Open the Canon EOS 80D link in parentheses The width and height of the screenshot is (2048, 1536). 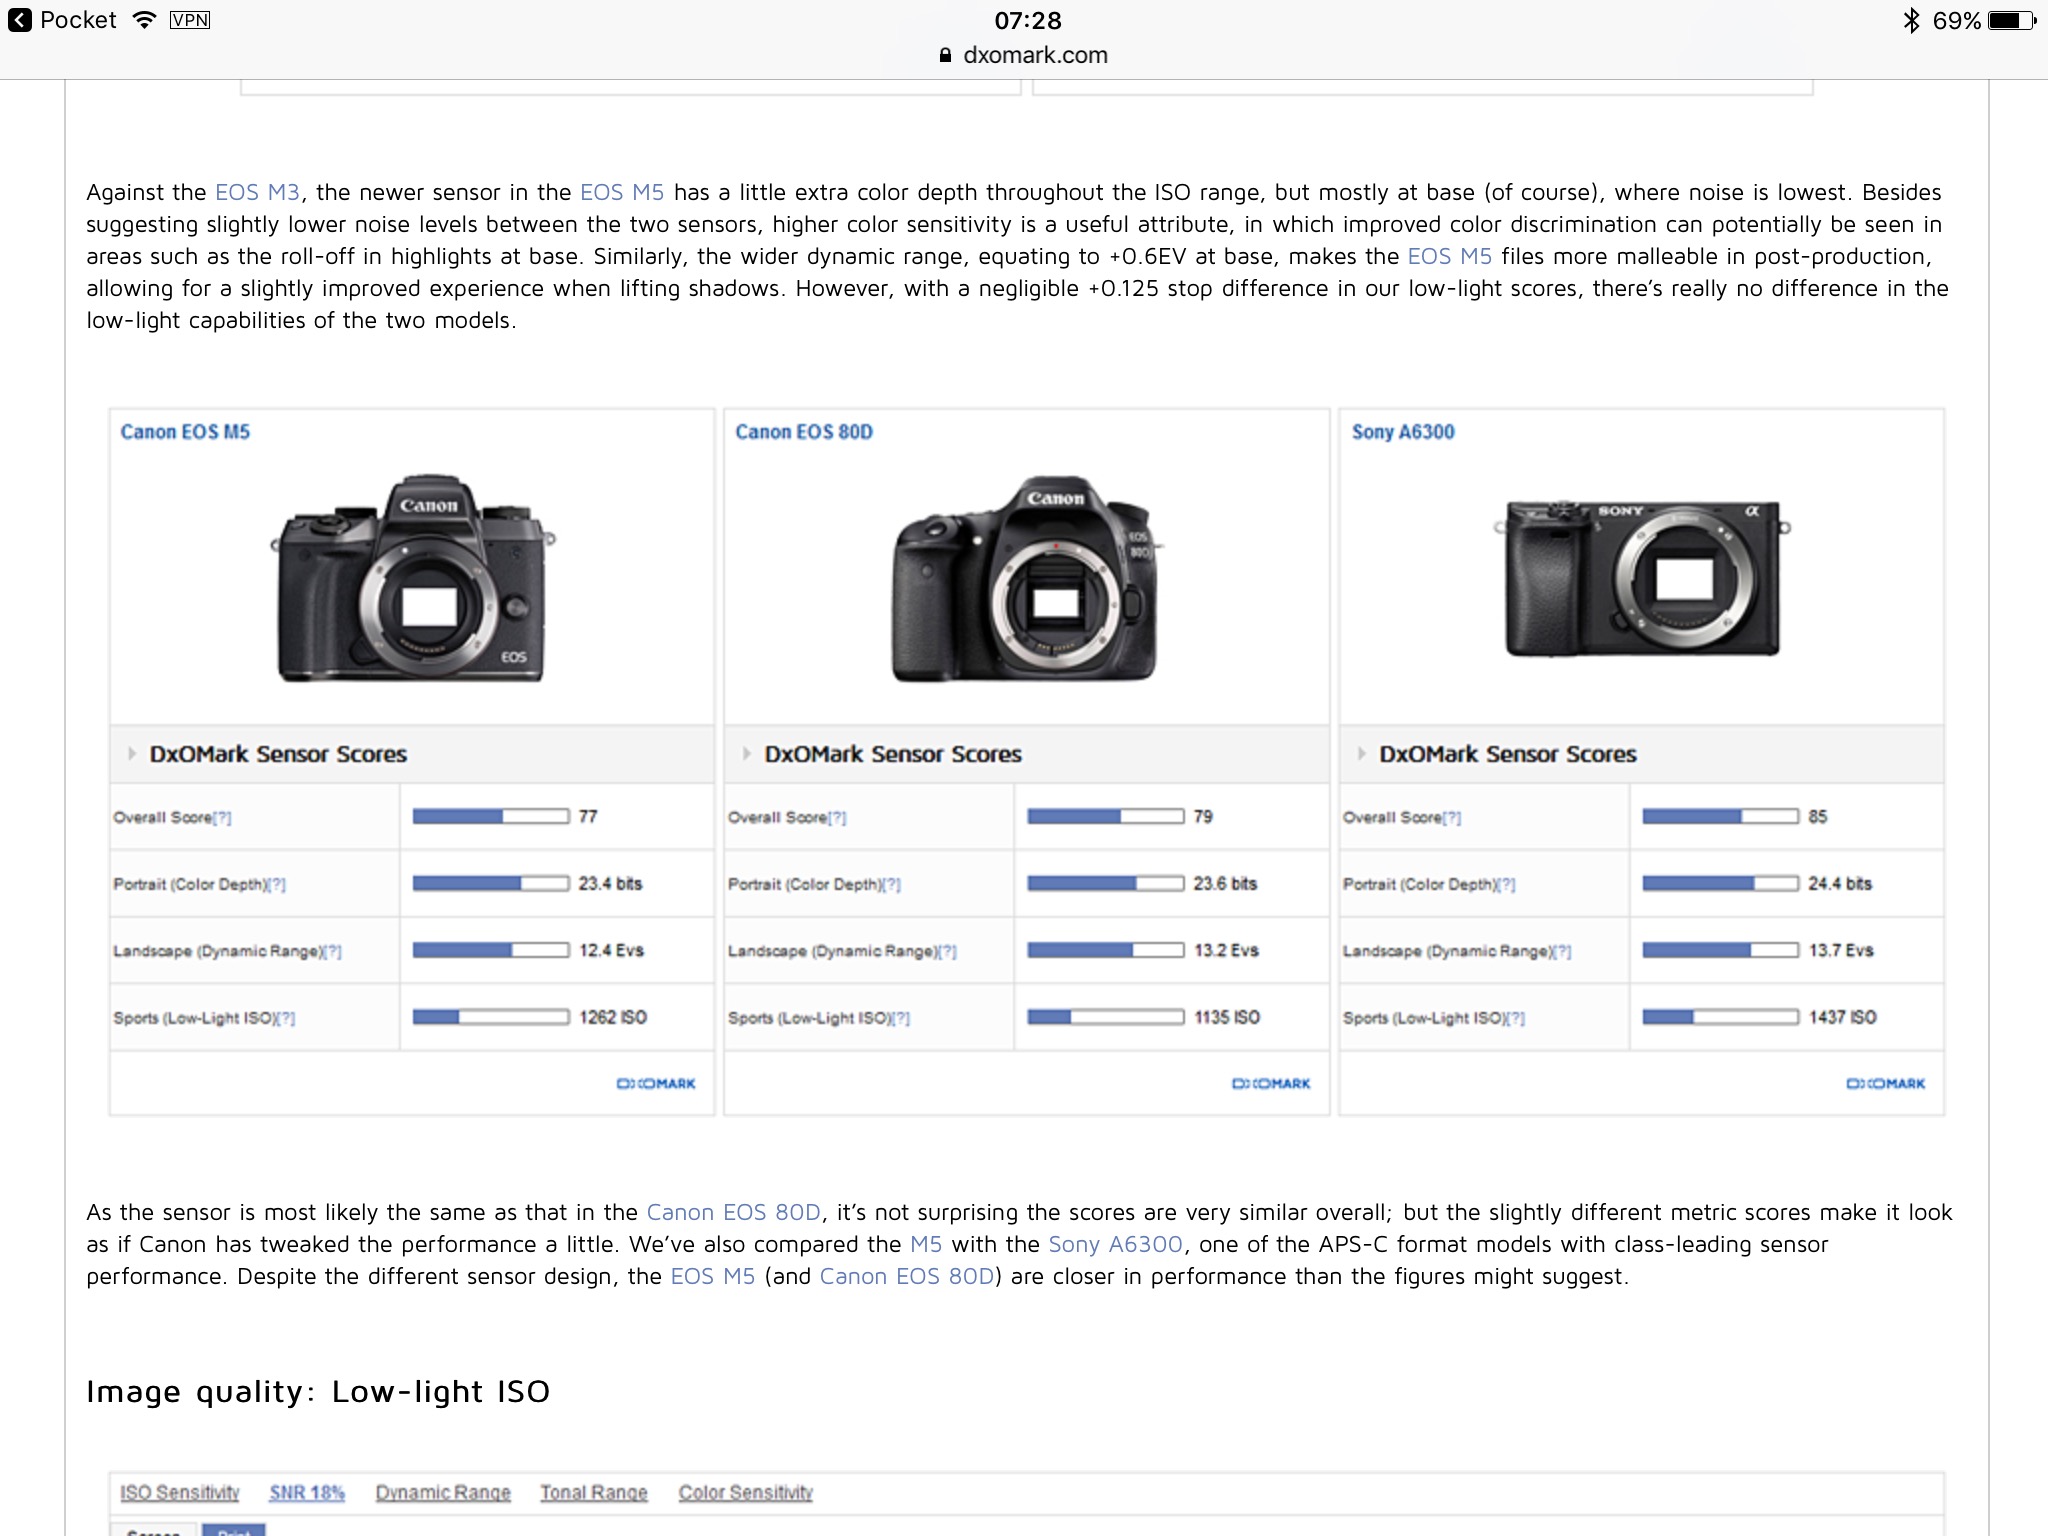click(907, 1276)
